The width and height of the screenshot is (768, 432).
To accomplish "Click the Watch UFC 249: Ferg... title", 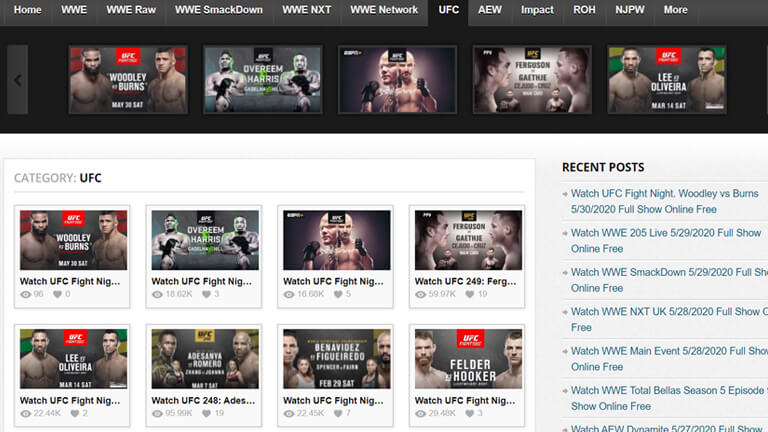I will (x=465, y=282).
